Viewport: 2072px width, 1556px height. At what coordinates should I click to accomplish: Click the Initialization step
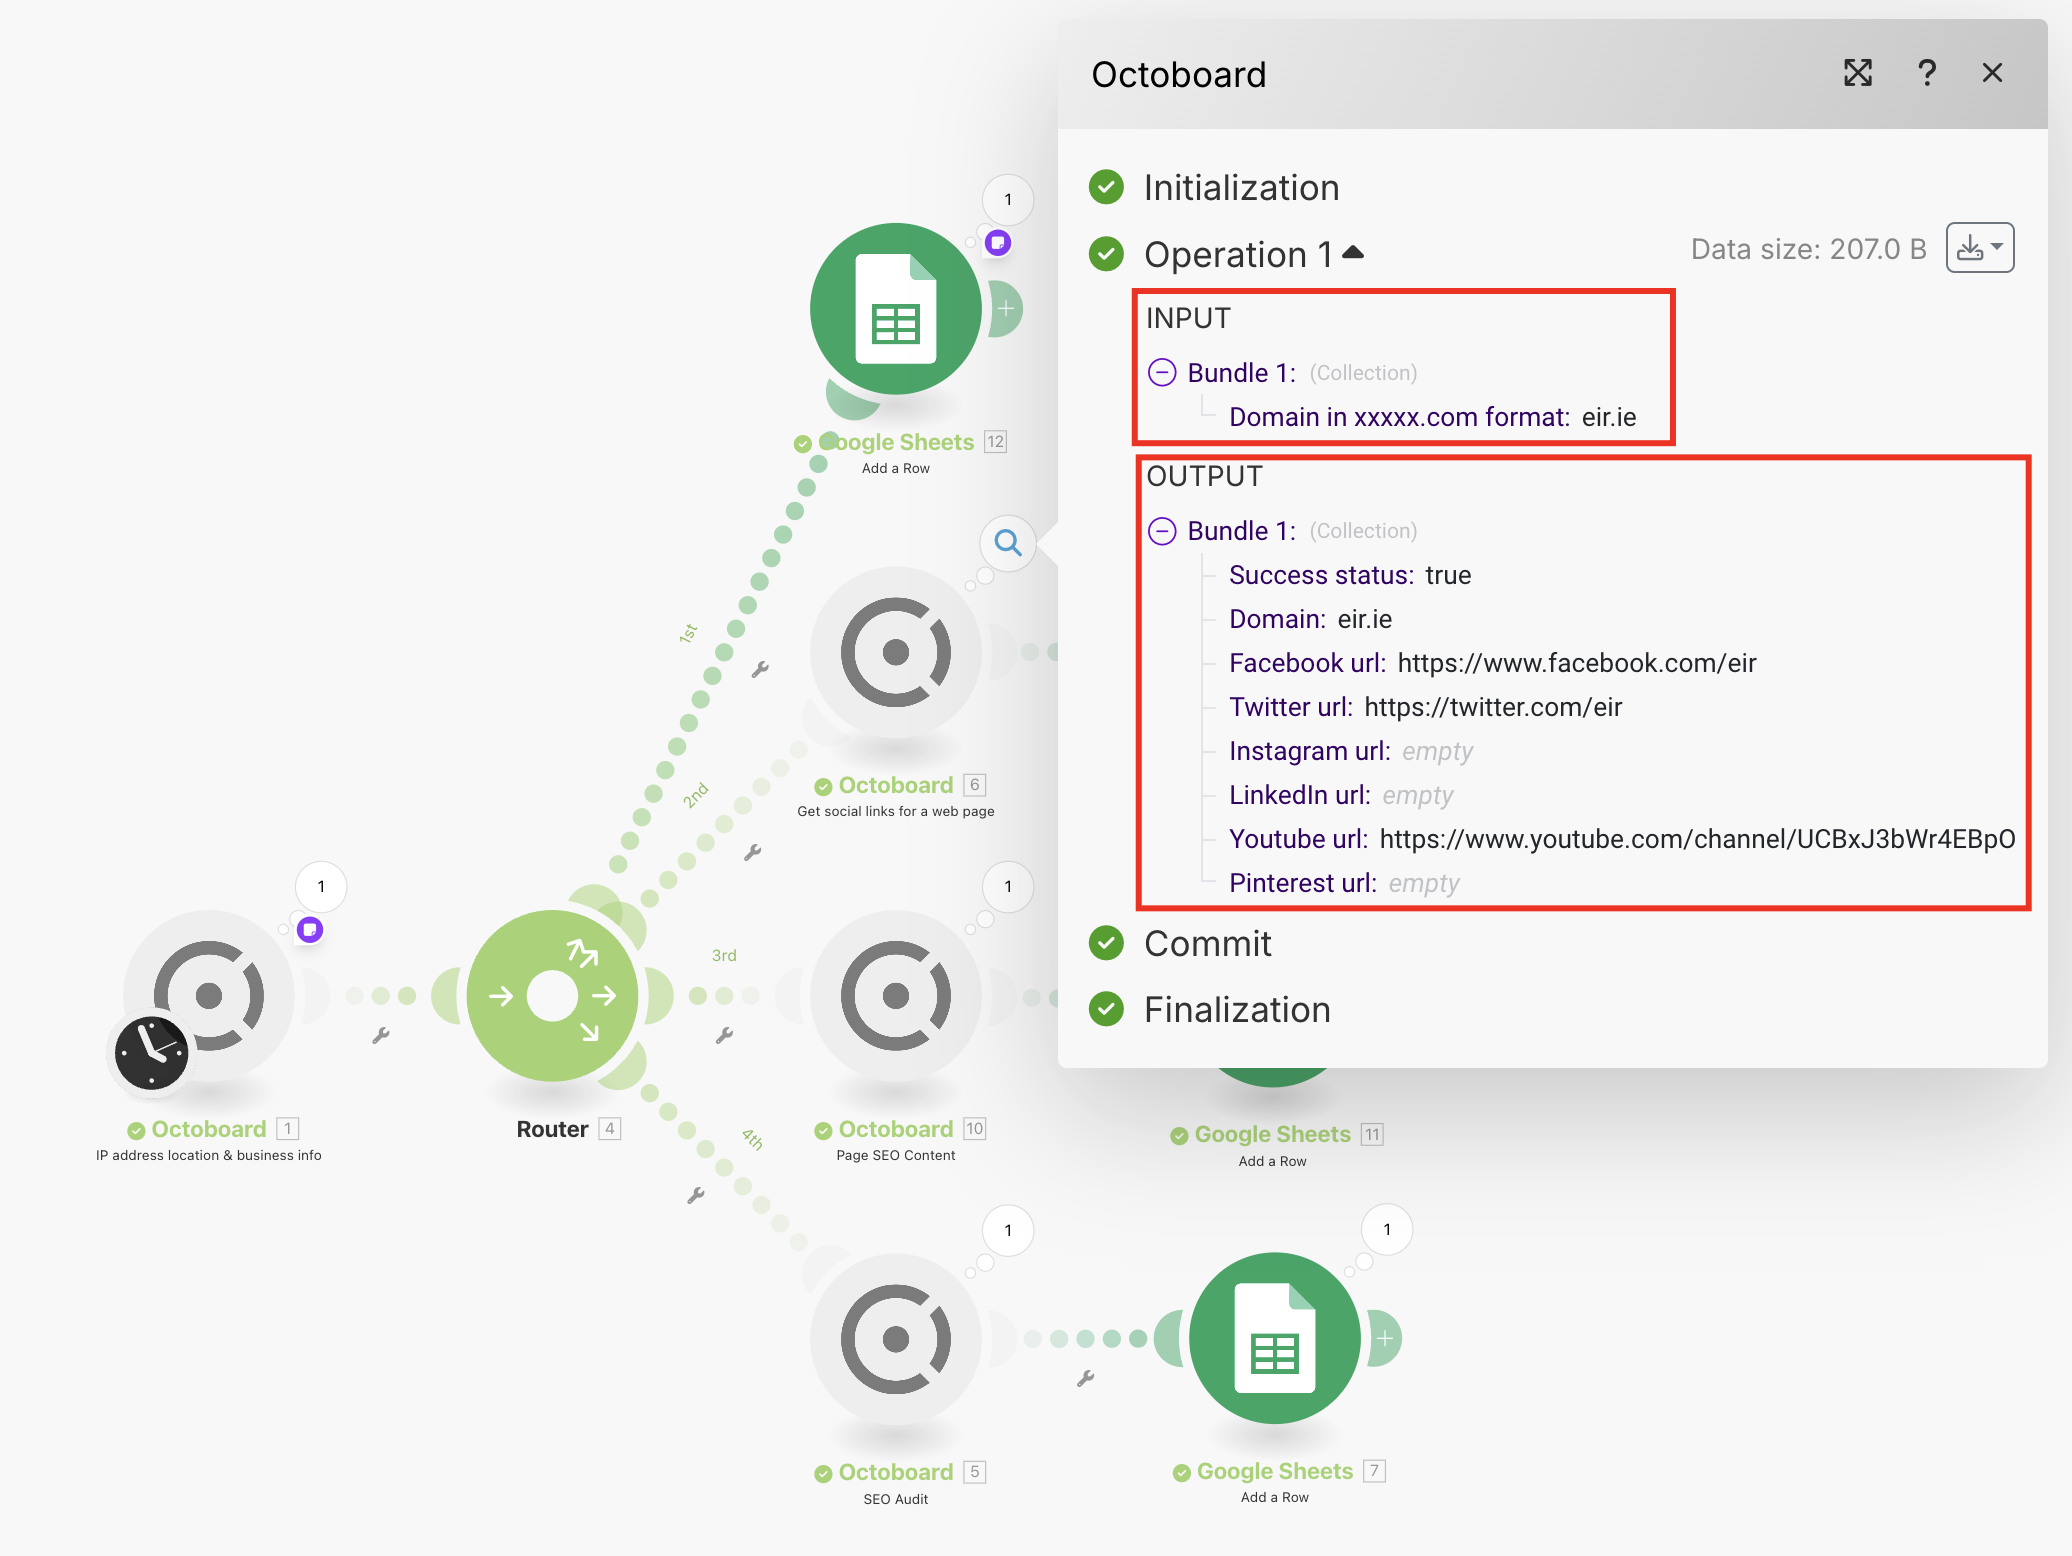pos(1240,188)
